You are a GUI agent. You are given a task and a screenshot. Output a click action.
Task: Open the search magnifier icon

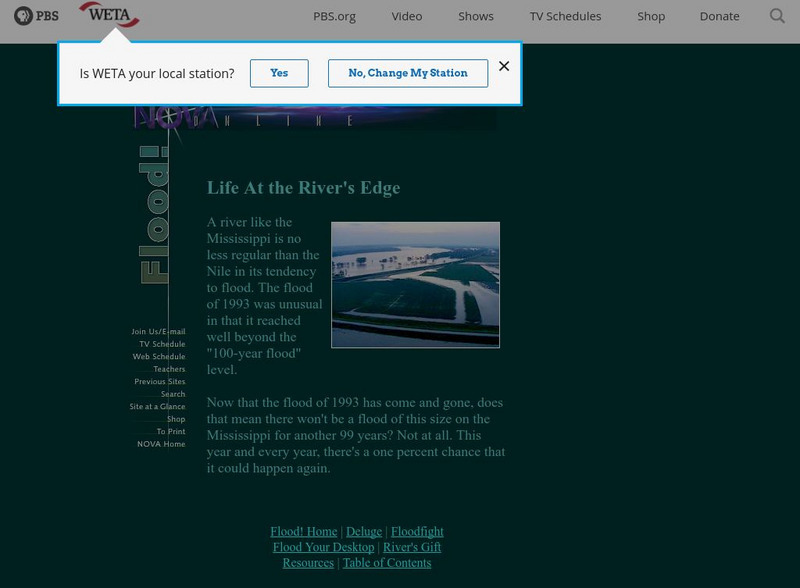tap(777, 16)
